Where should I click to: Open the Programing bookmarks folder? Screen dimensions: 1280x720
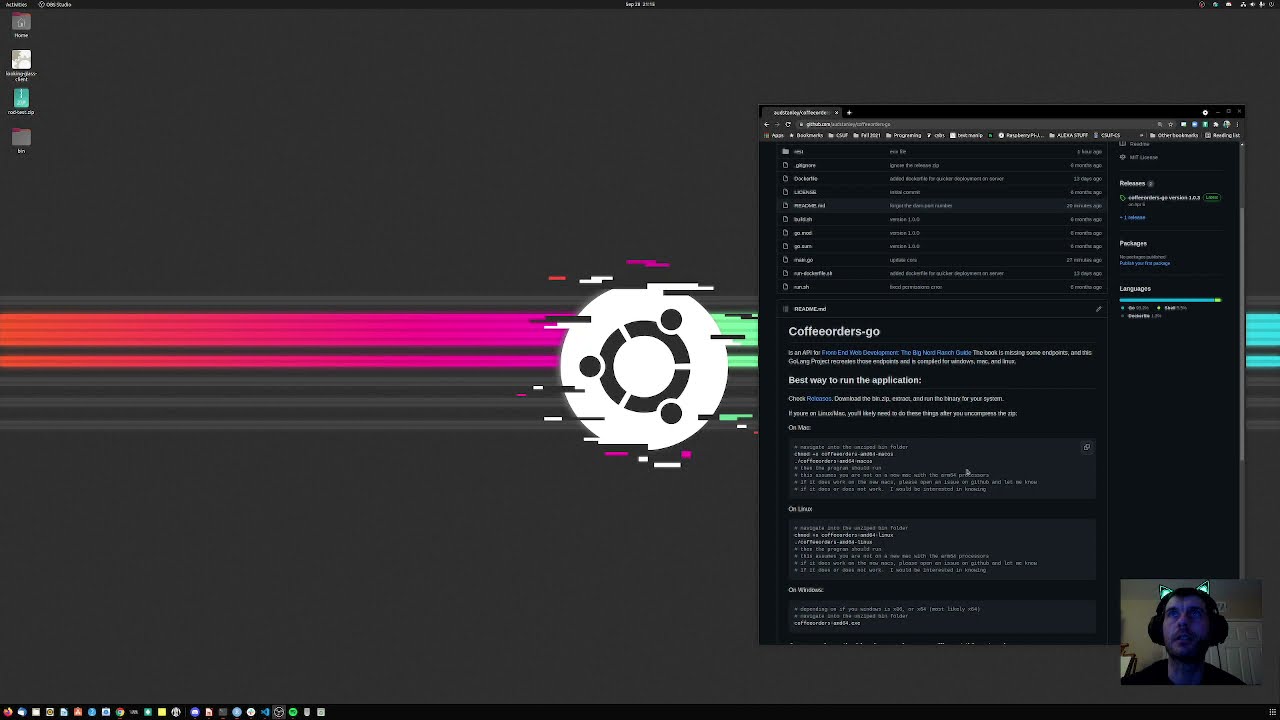pos(904,135)
